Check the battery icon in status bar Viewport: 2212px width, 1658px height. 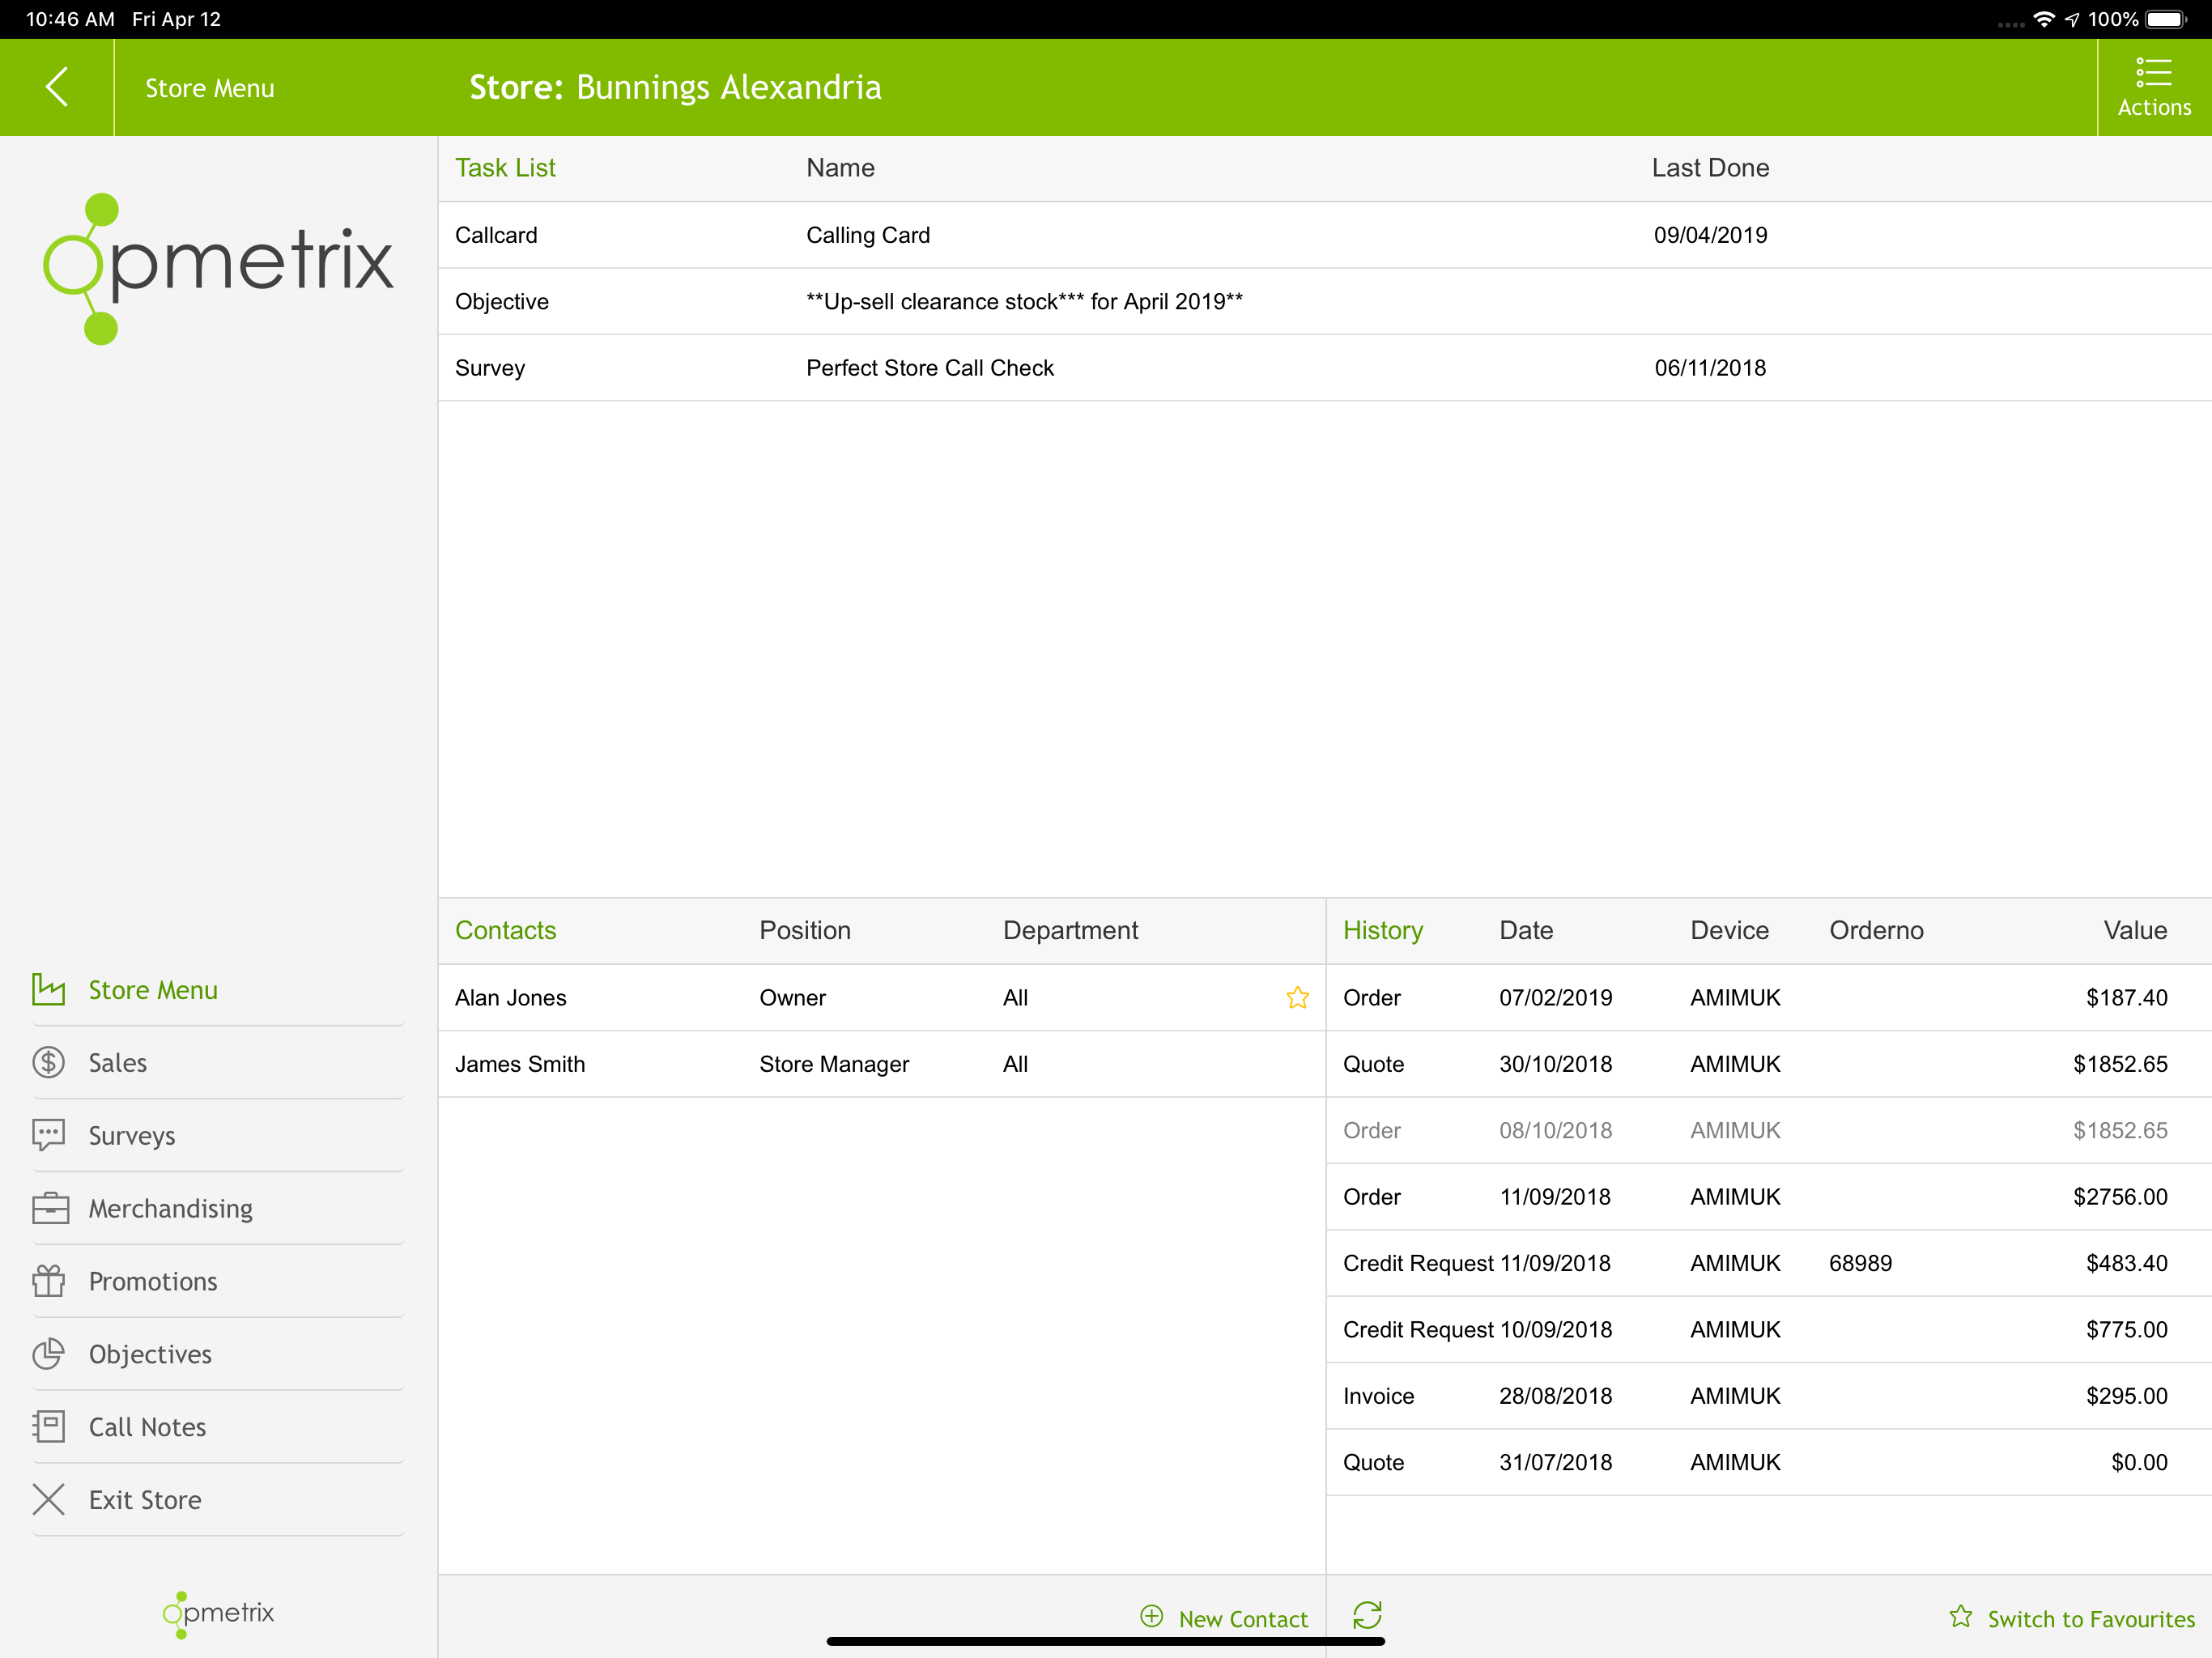tap(2166, 19)
